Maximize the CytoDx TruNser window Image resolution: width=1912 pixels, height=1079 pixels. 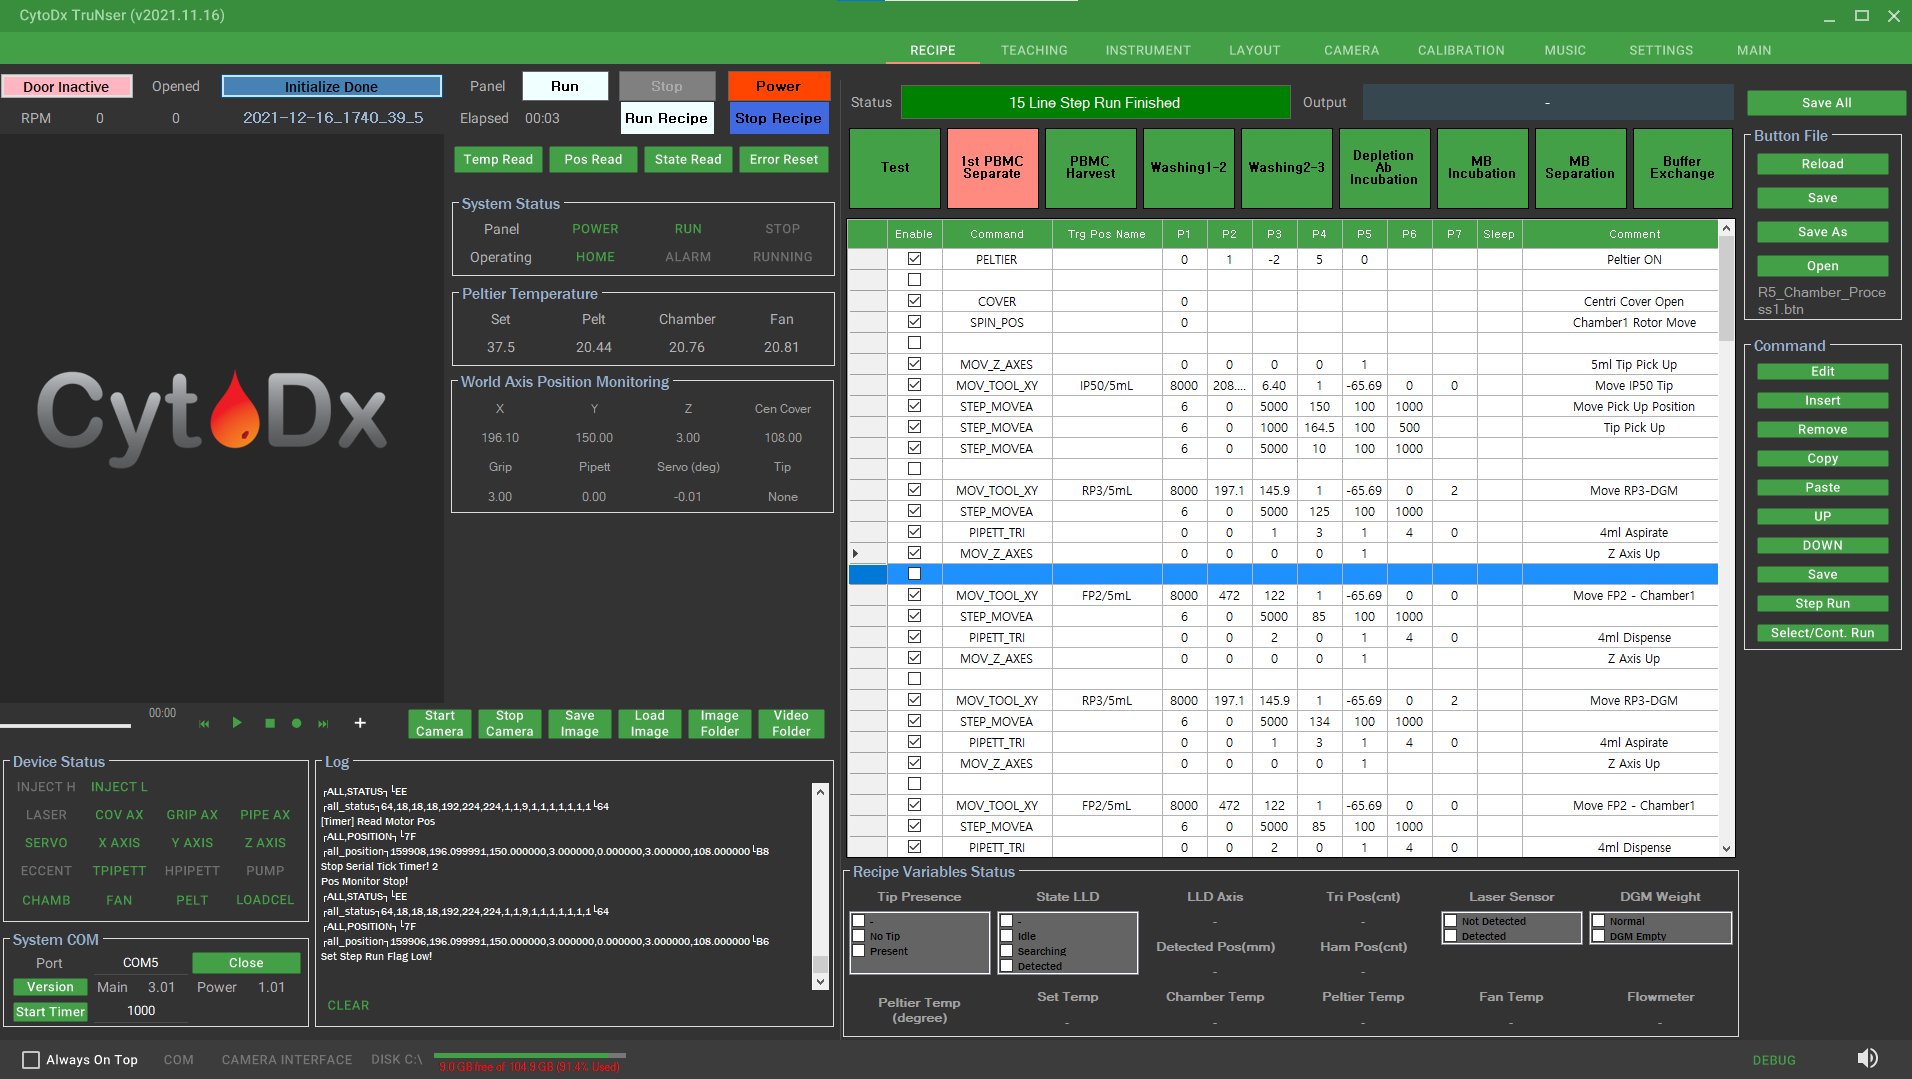[1862, 16]
